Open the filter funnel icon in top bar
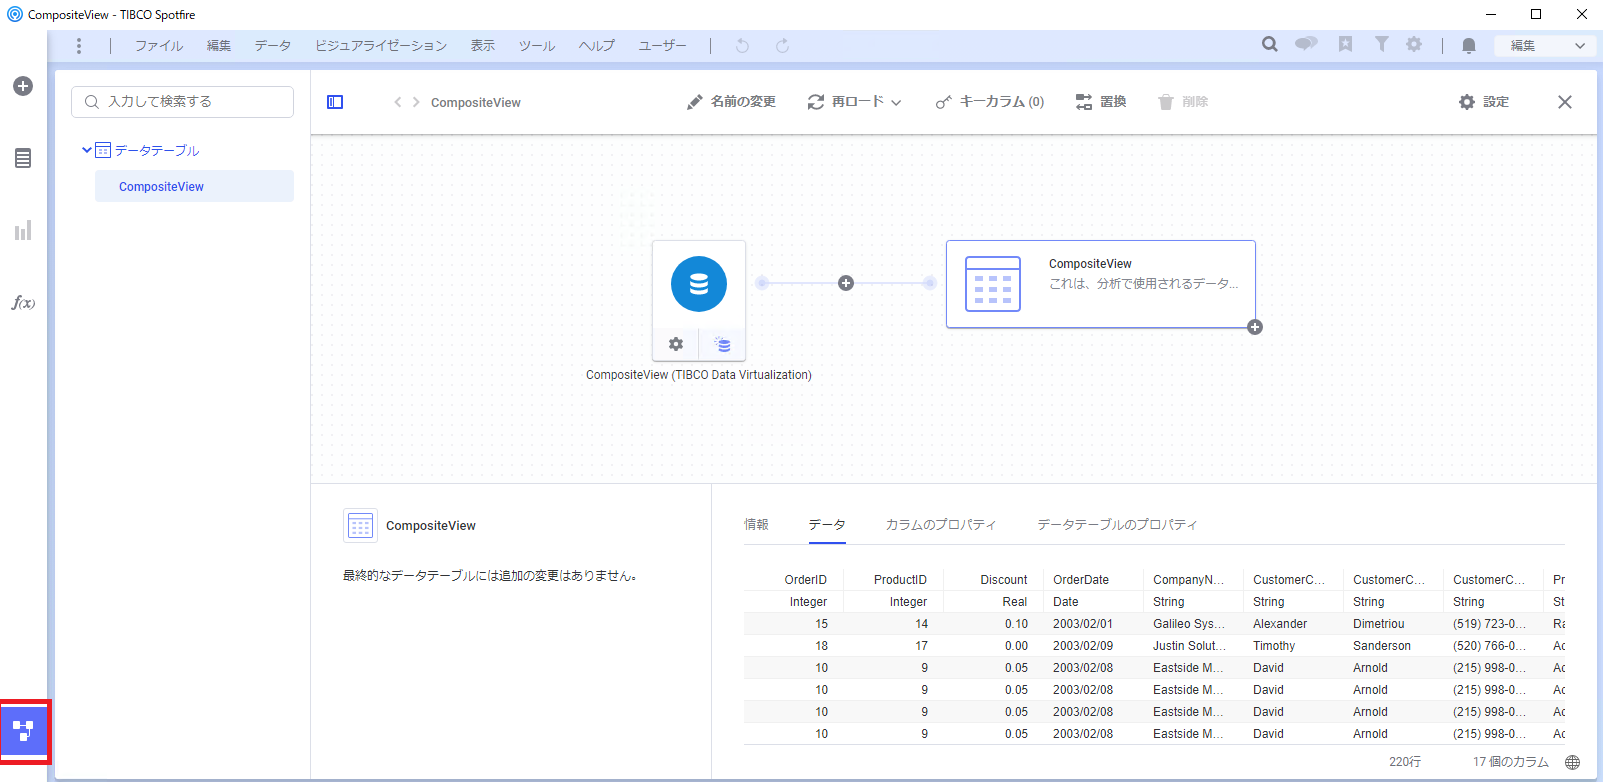The height and width of the screenshot is (782, 1603). point(1381,44)
